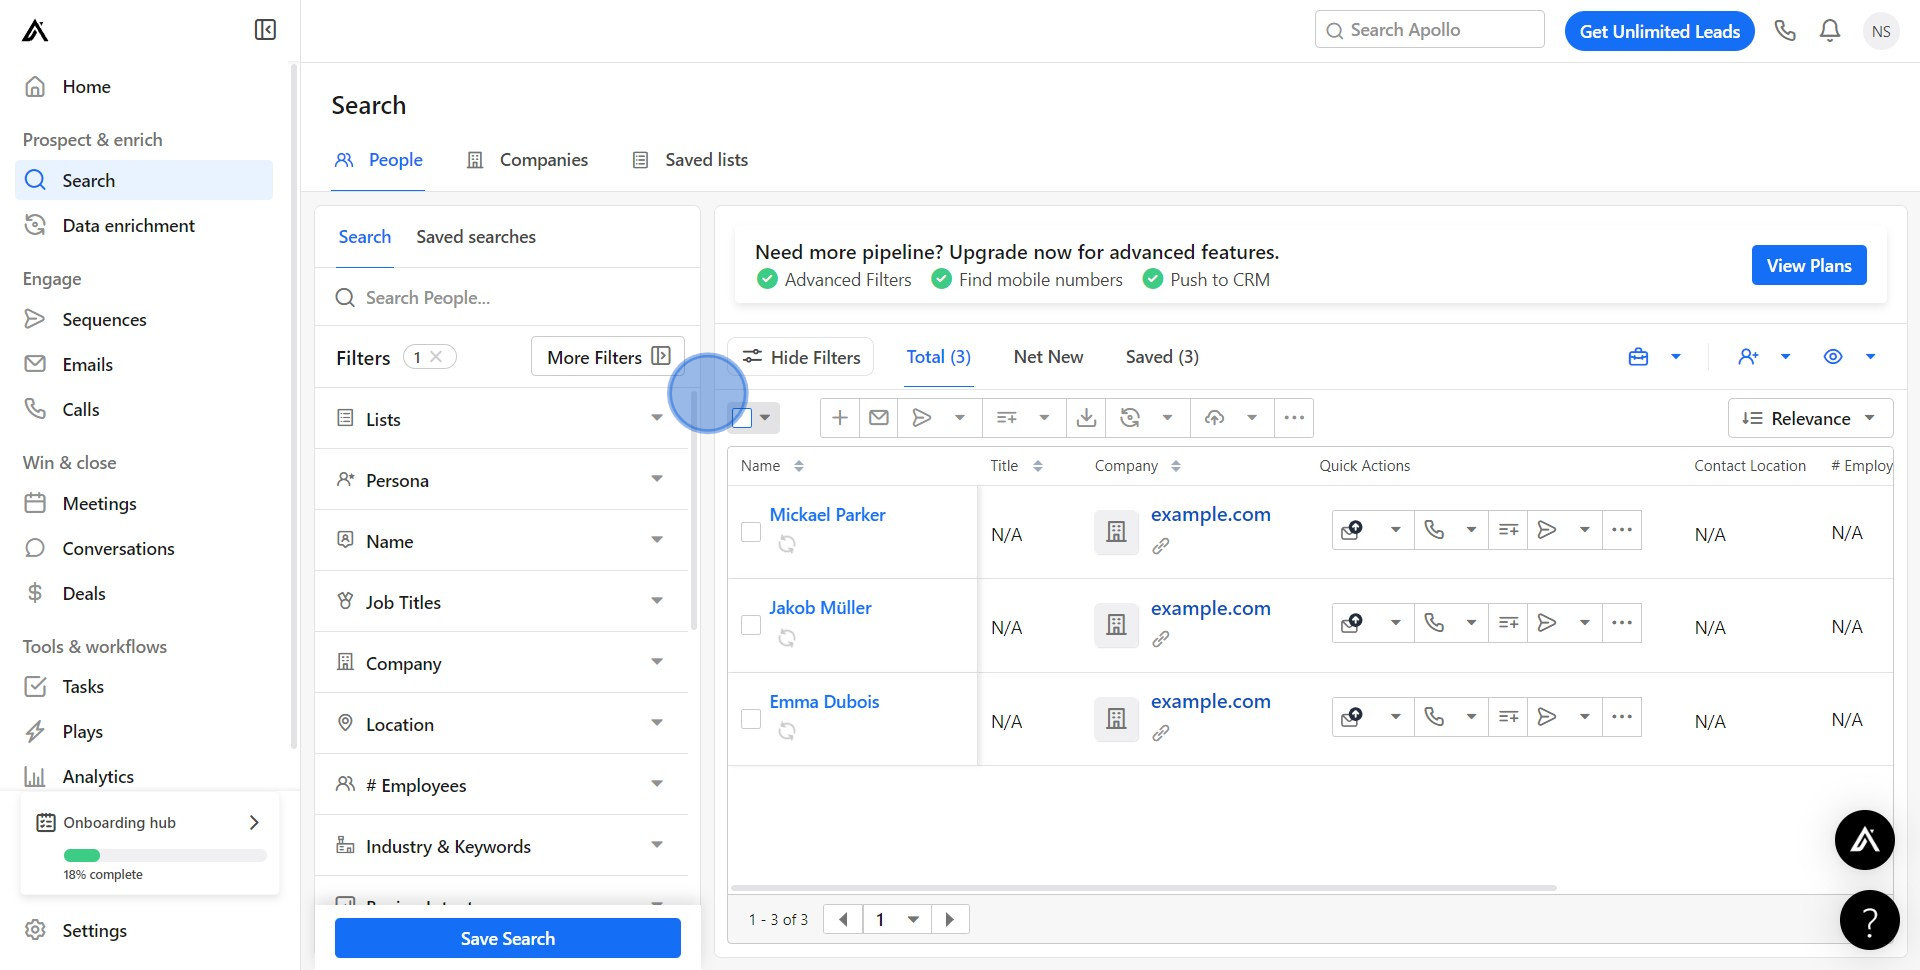Tick the select-all checkbox in results toolbar
The height and width of the screenshot is (970, 1920).
[742, 418]
